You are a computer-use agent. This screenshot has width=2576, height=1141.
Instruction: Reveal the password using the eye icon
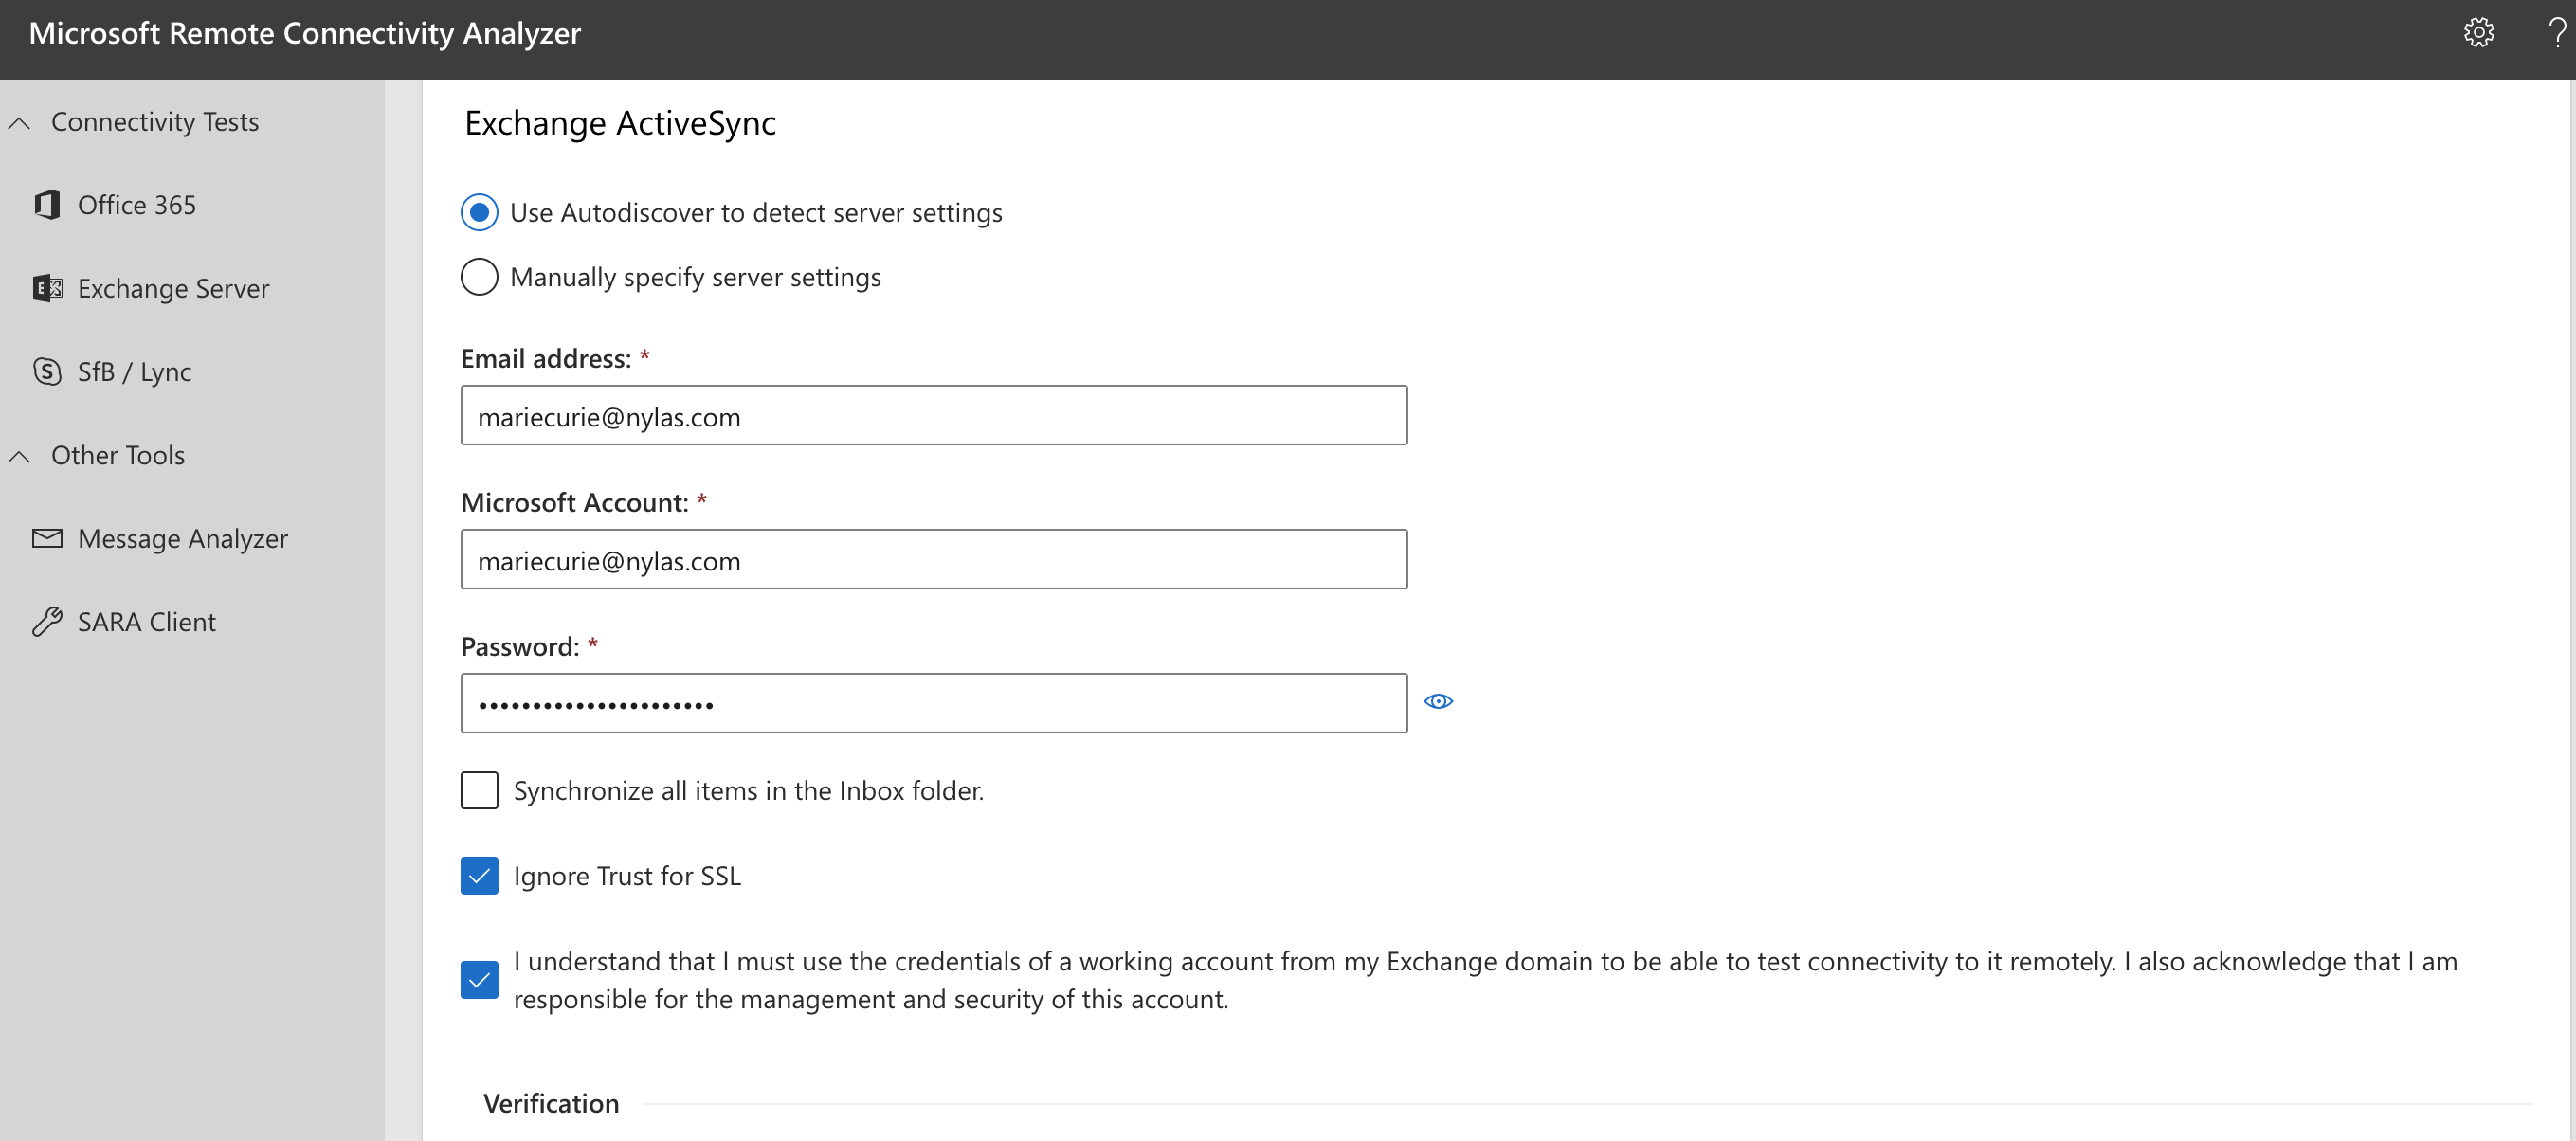(x=1439, y=701)
